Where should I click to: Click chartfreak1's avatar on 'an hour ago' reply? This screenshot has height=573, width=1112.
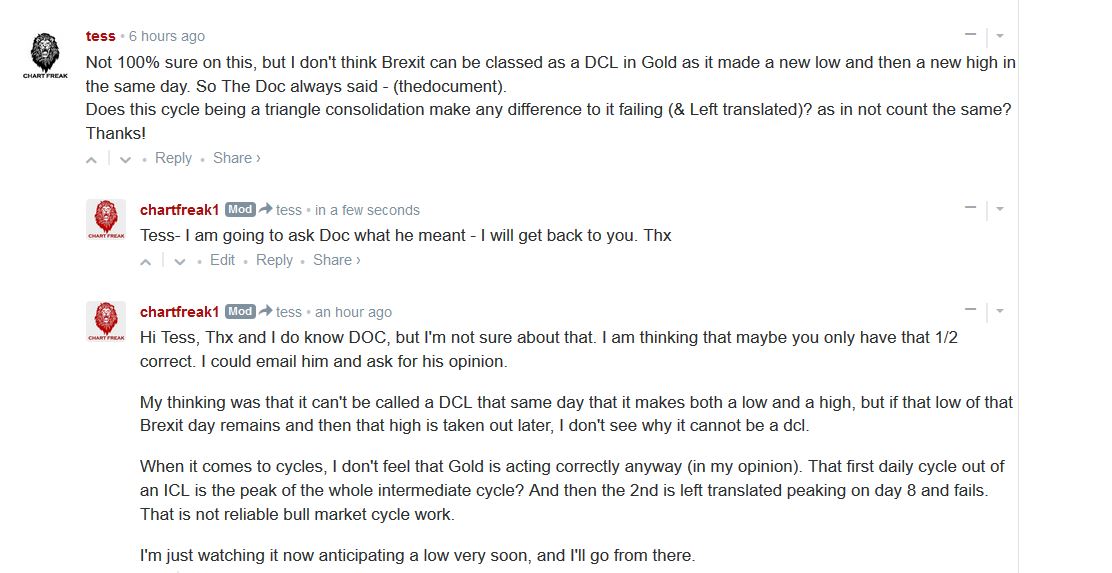(x=105, y=321)
